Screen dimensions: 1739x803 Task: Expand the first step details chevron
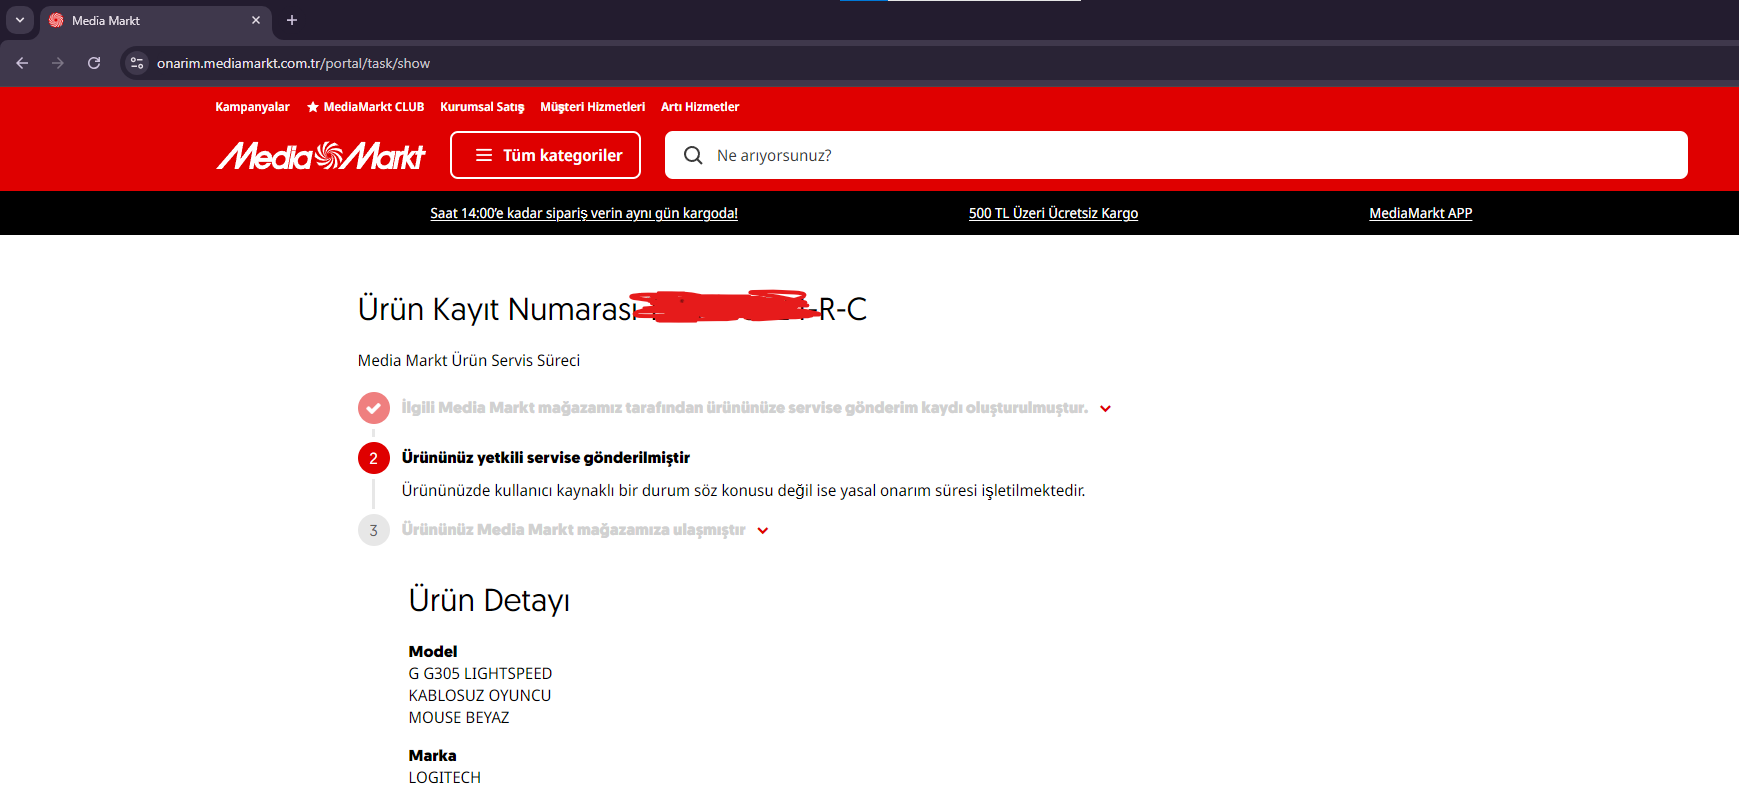point(1106,409)
